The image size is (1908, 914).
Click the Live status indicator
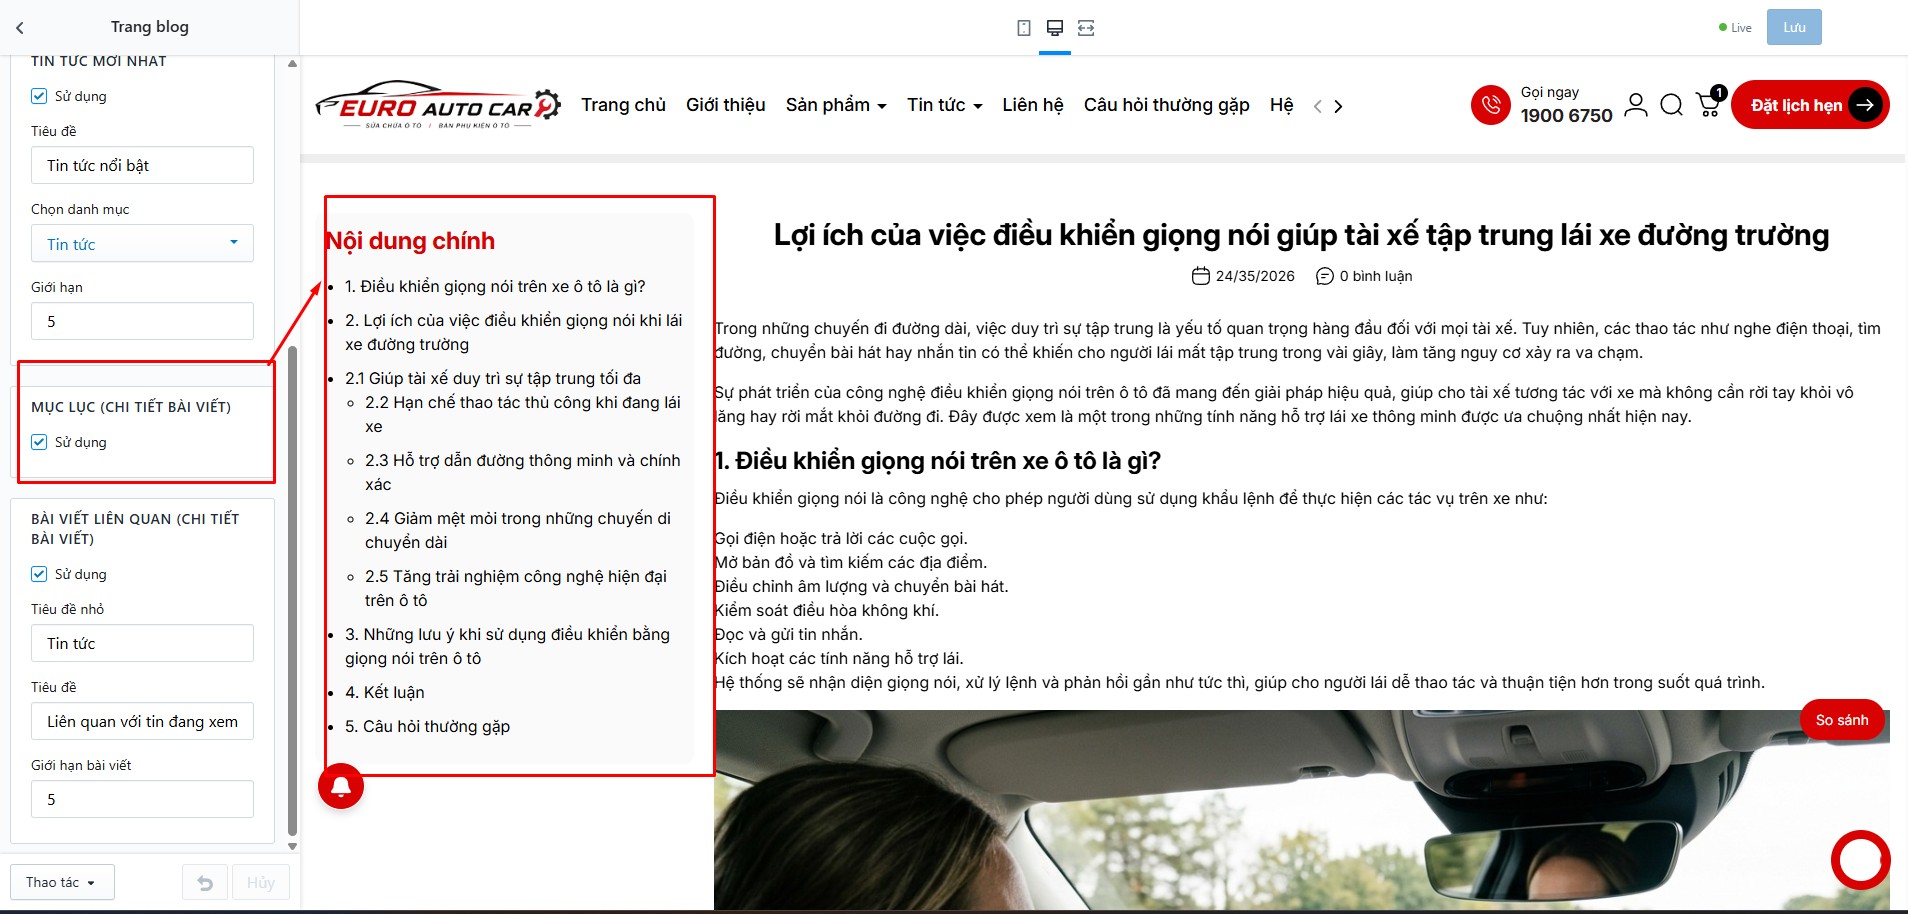tap(1735, 28)
